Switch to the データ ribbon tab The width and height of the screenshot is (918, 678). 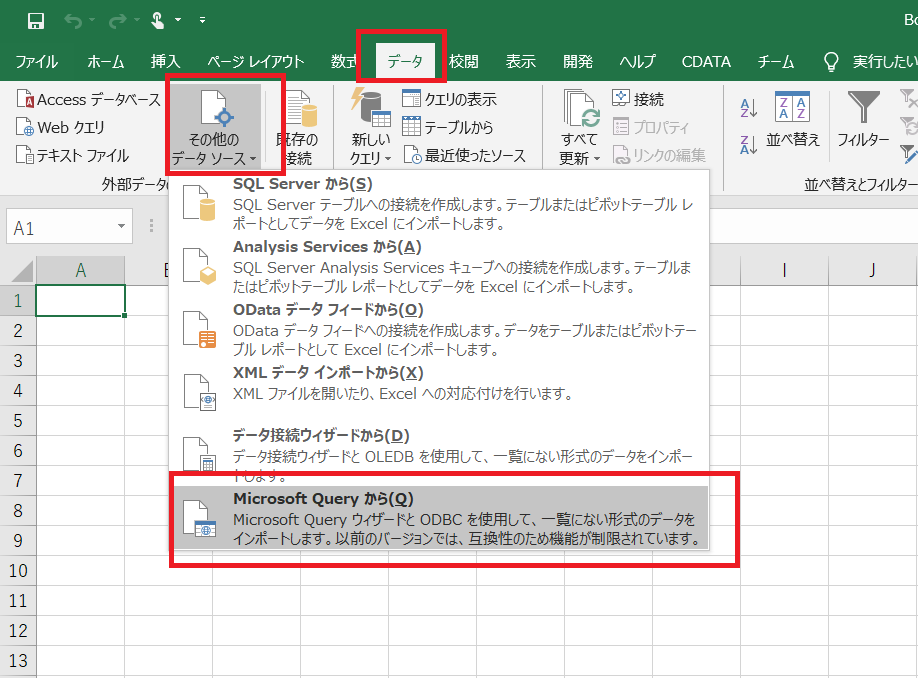(x=405, y=61)
